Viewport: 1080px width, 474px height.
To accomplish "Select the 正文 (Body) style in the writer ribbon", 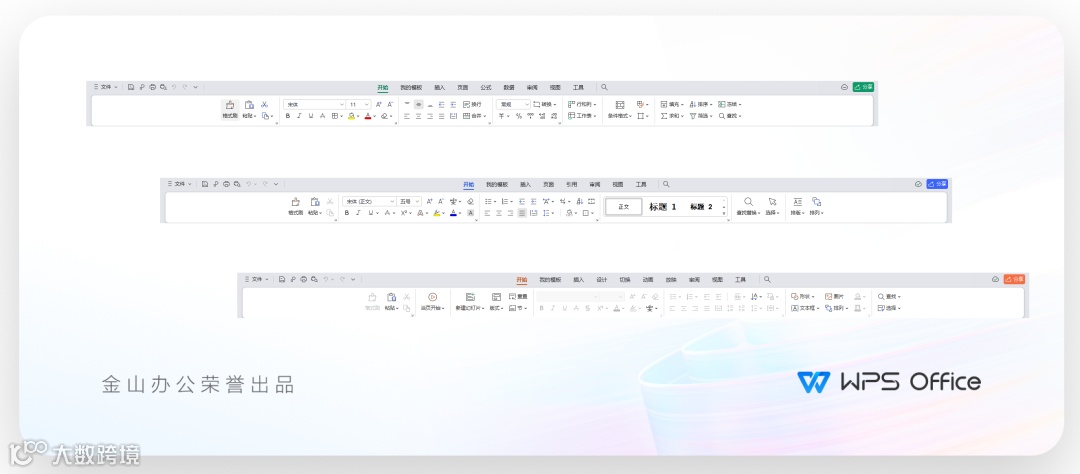I will 623,207.
